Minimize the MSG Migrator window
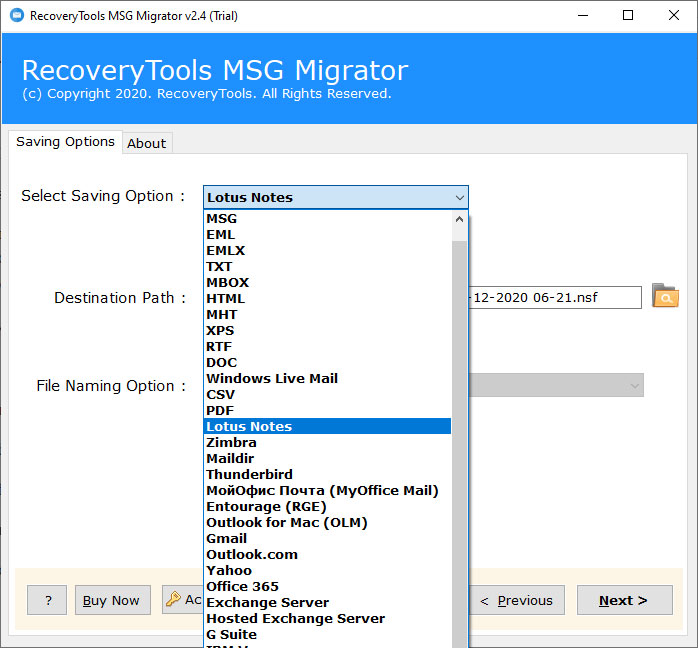The image size is (698, 648). [583, 16]
